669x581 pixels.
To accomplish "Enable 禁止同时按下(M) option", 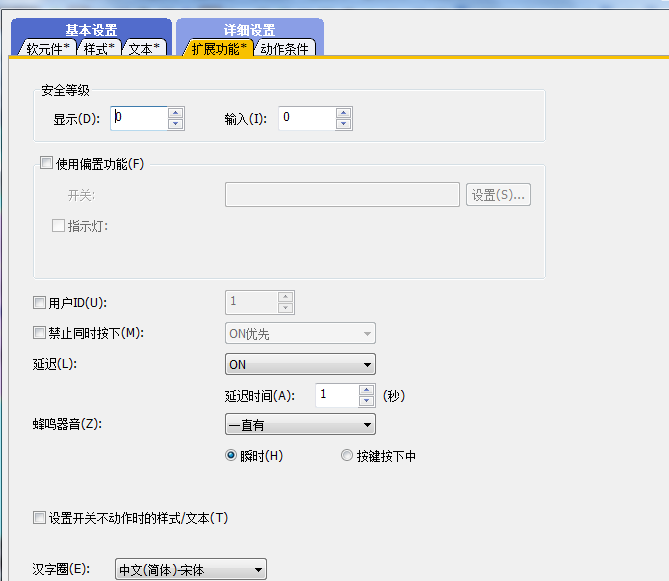I will click(x=40, y=333).
